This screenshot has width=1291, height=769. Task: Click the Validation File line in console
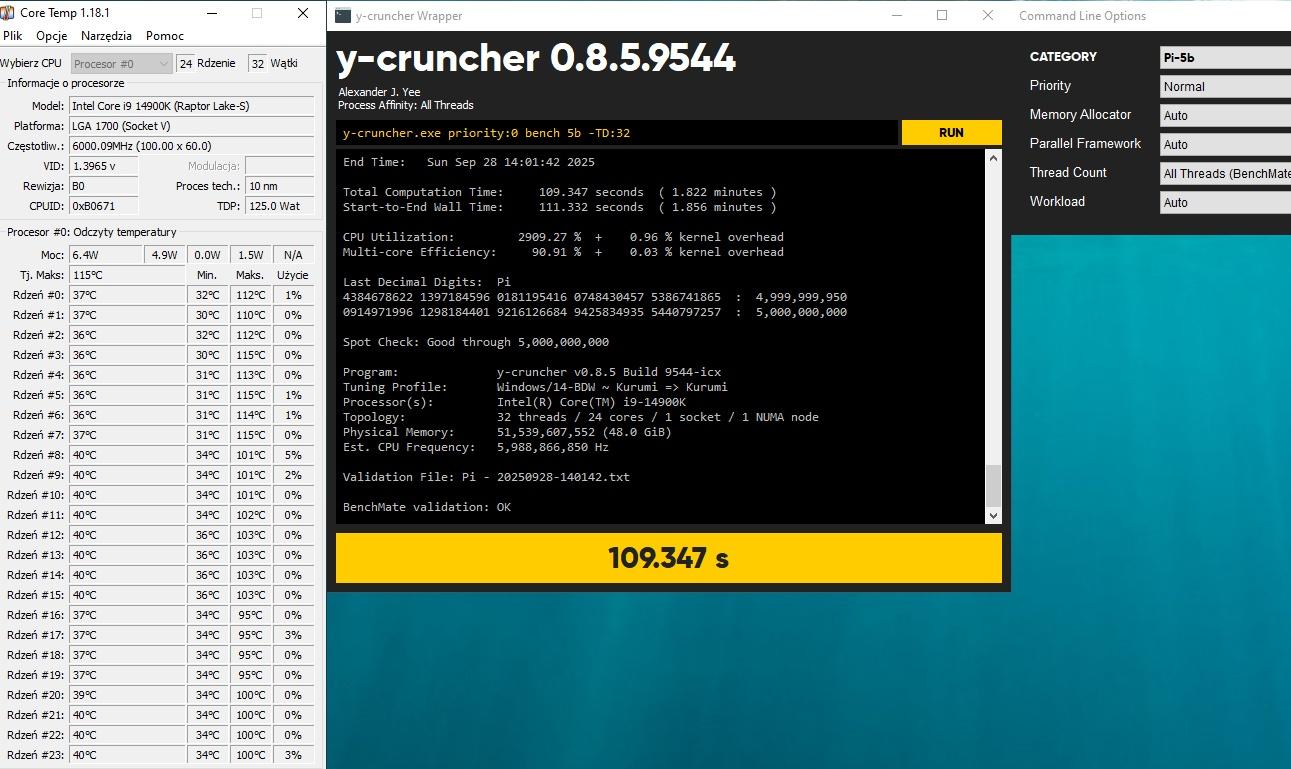tap(486, 477)
